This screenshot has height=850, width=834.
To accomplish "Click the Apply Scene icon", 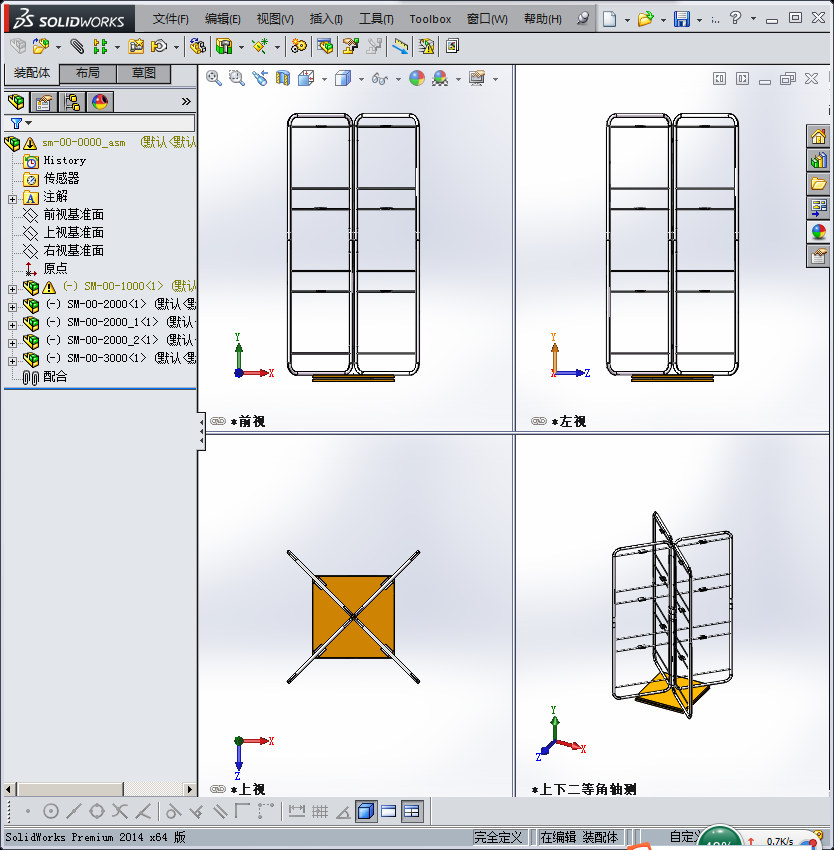I will click(440, 79).
